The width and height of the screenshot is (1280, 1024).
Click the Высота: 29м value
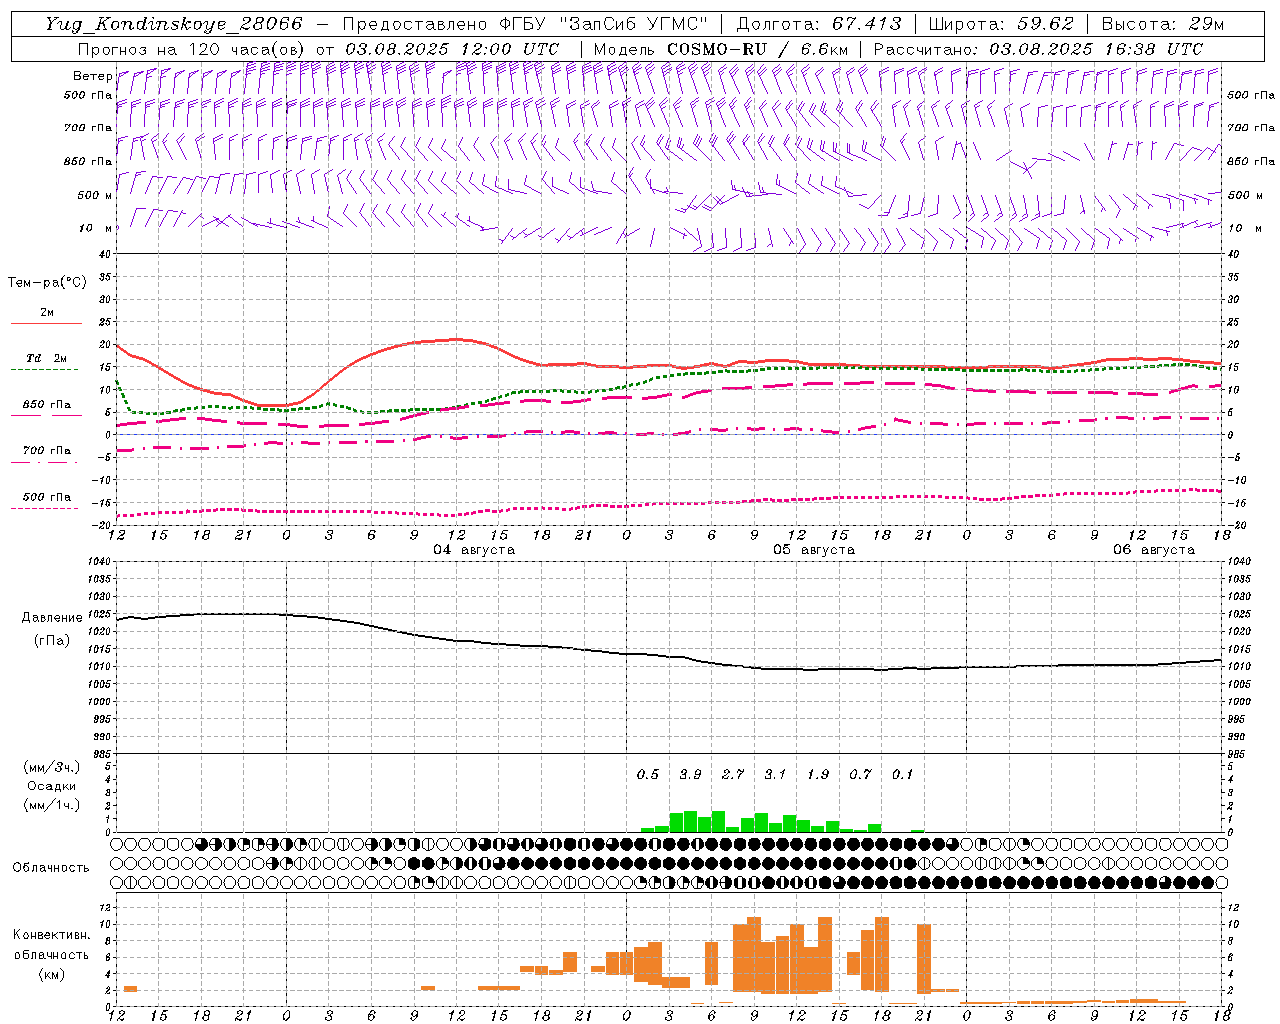[1162, 24]
